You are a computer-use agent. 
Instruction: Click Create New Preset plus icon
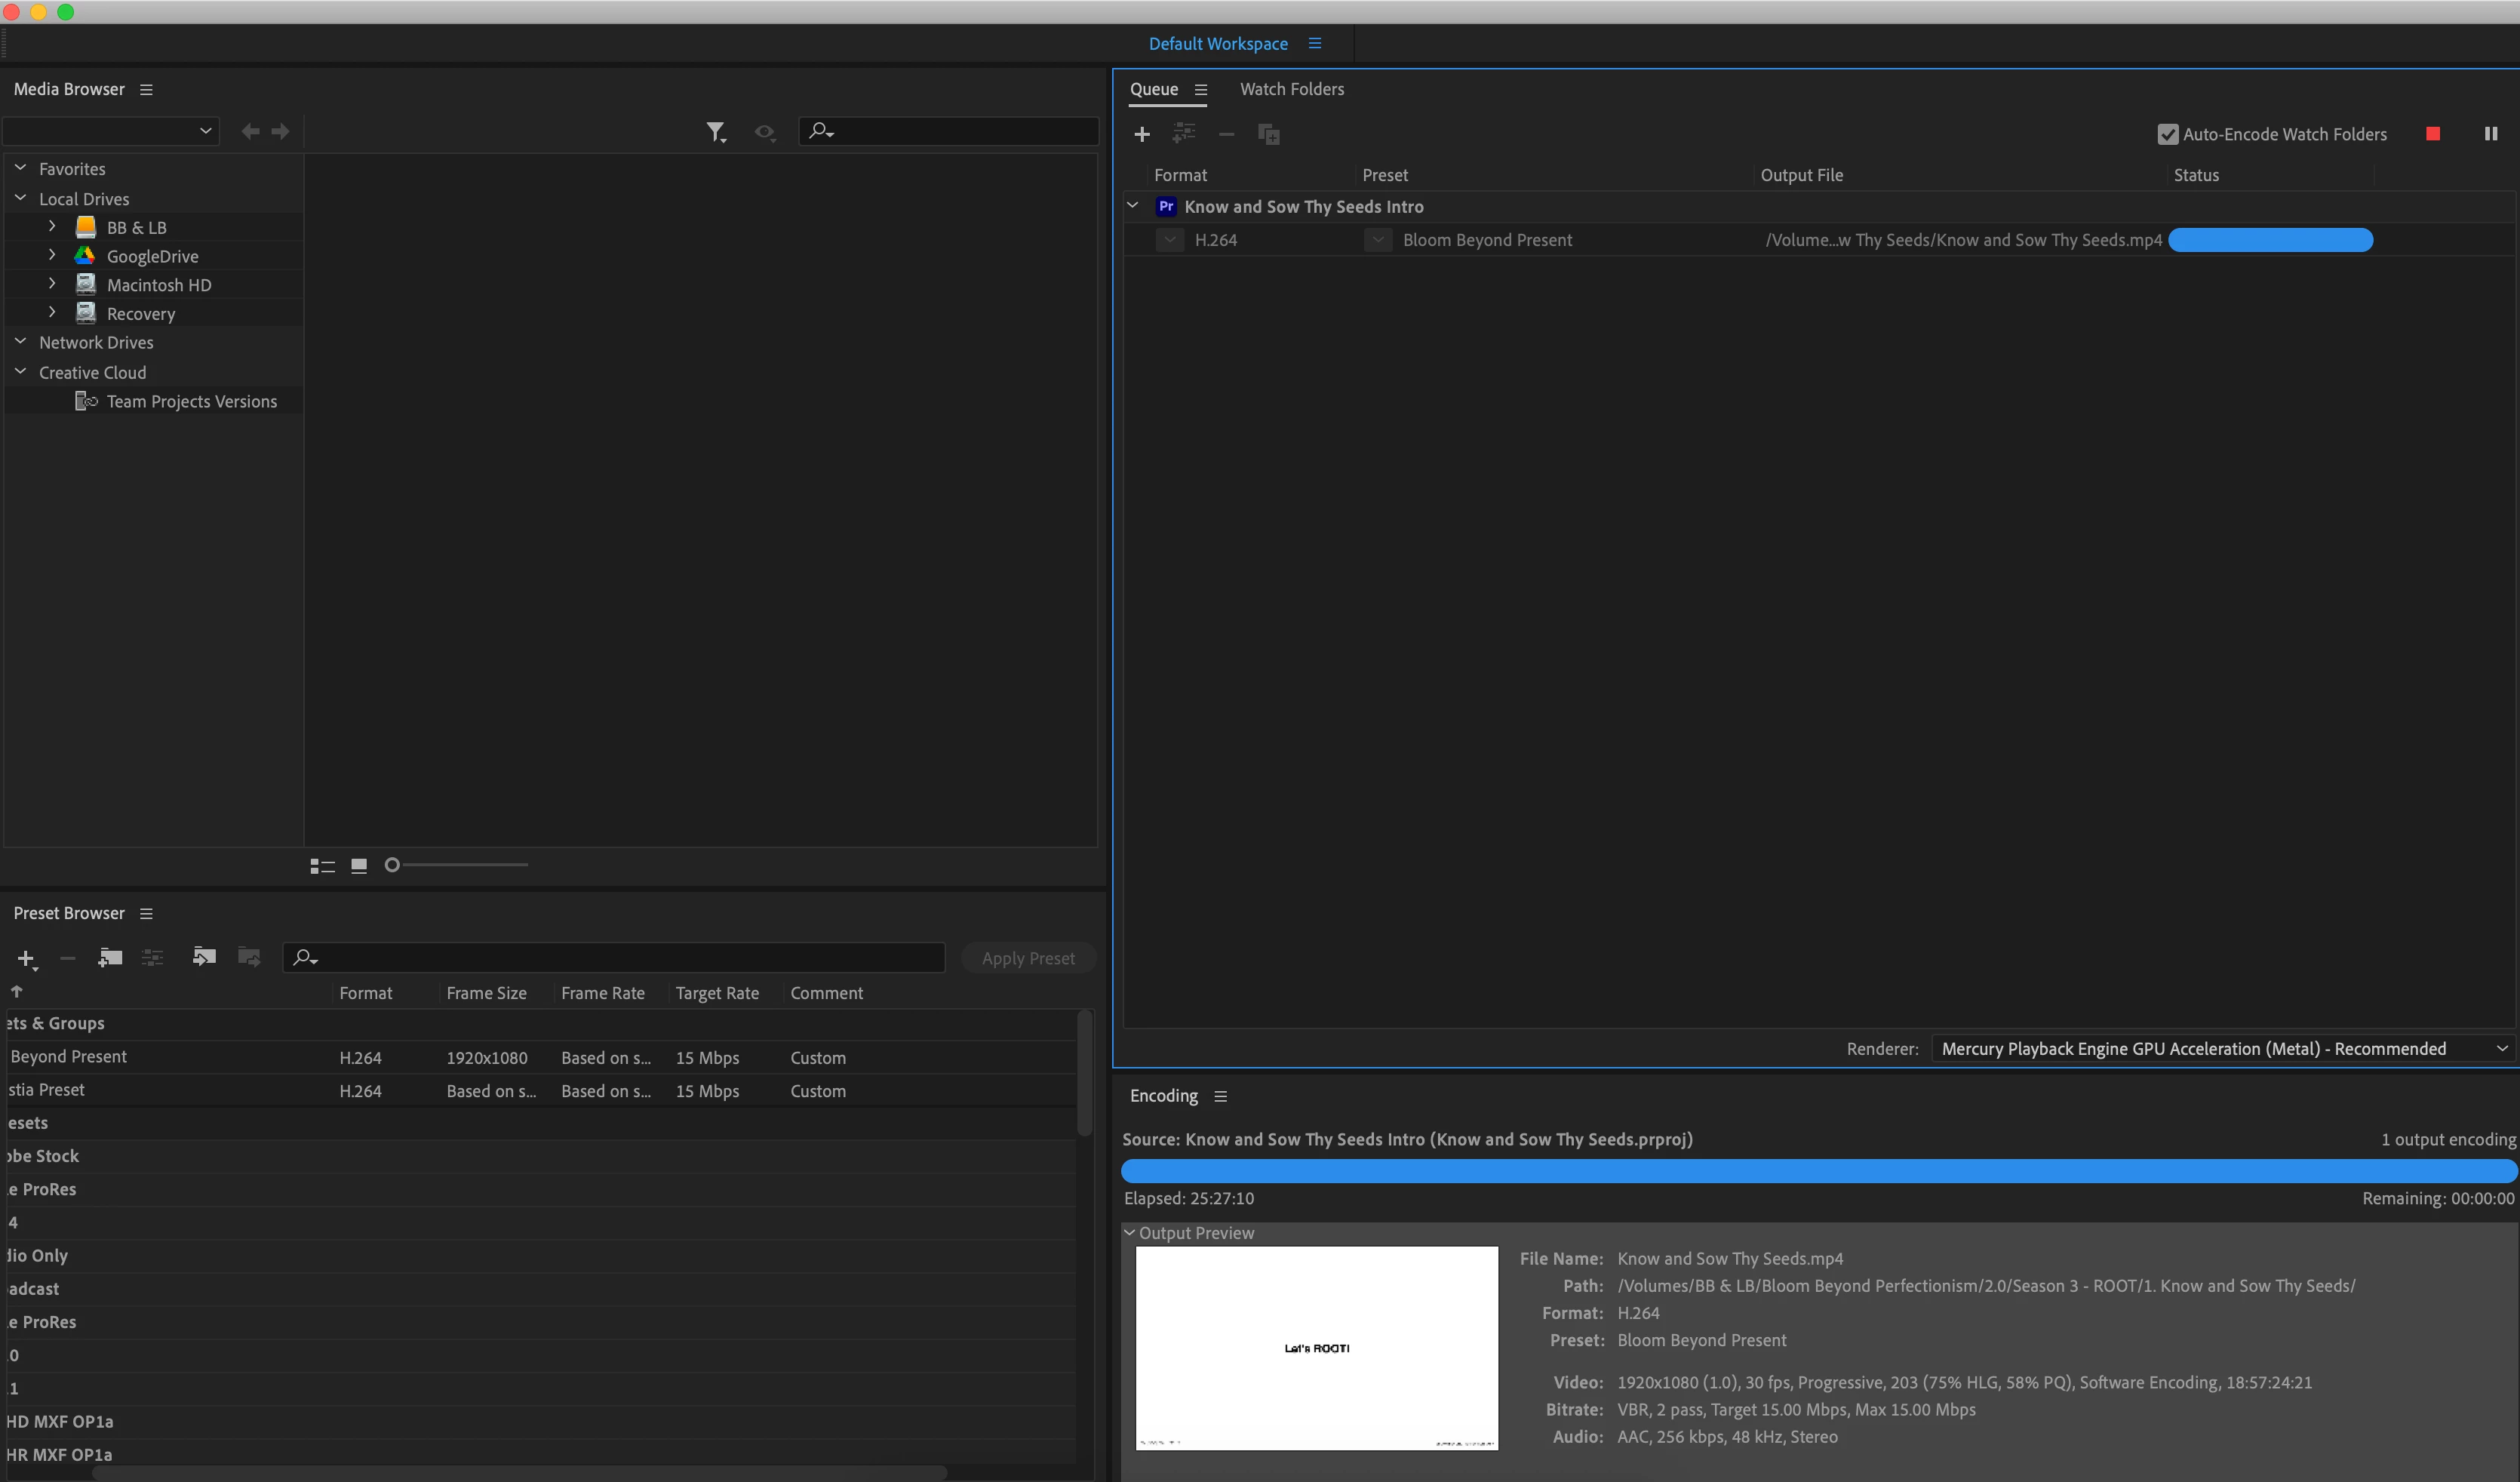(26, 958)
